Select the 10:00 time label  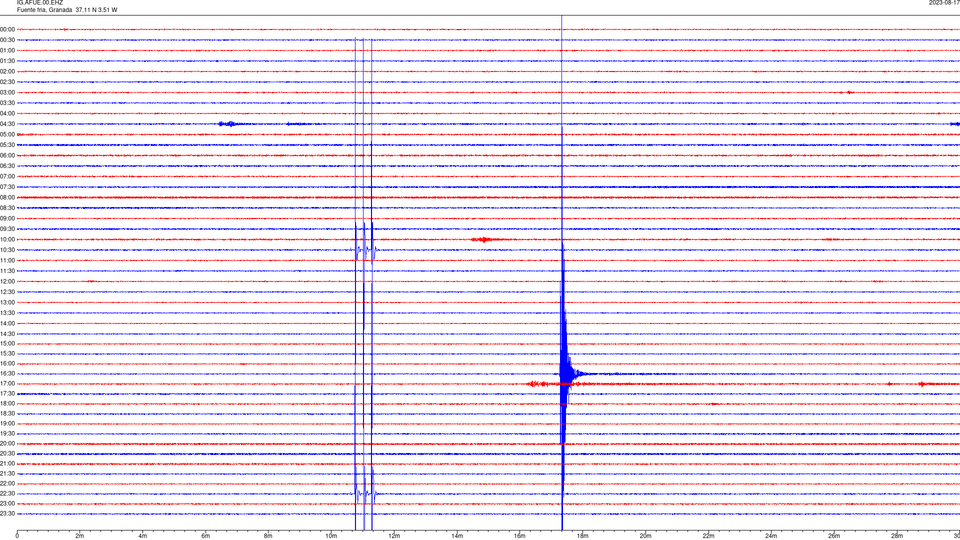pyautogui.click(x=7, y=239)
